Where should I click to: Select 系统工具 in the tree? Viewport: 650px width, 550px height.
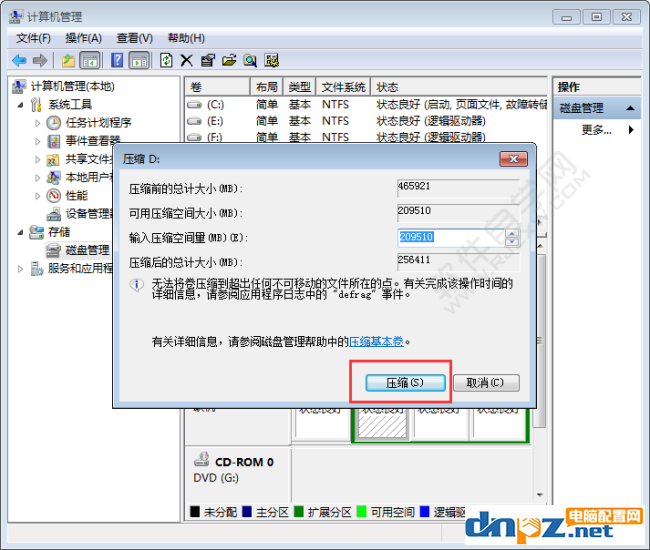point(70,104)
